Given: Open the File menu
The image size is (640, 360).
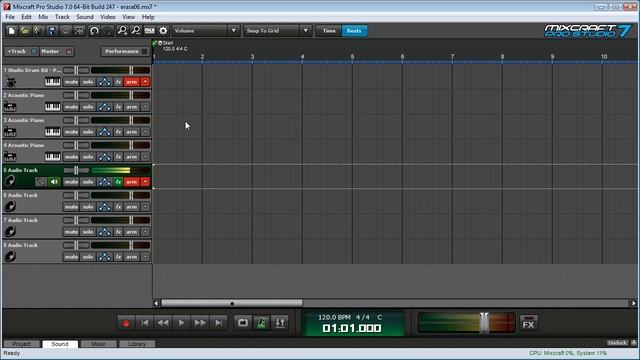Looking at the screenshot, I should point(10,17).
